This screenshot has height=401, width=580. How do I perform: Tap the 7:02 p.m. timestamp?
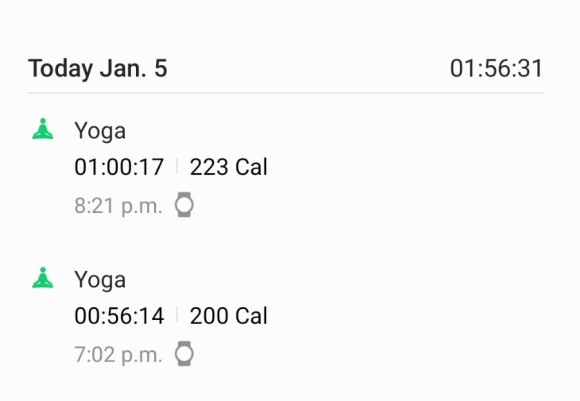click(x=118, y=355)
